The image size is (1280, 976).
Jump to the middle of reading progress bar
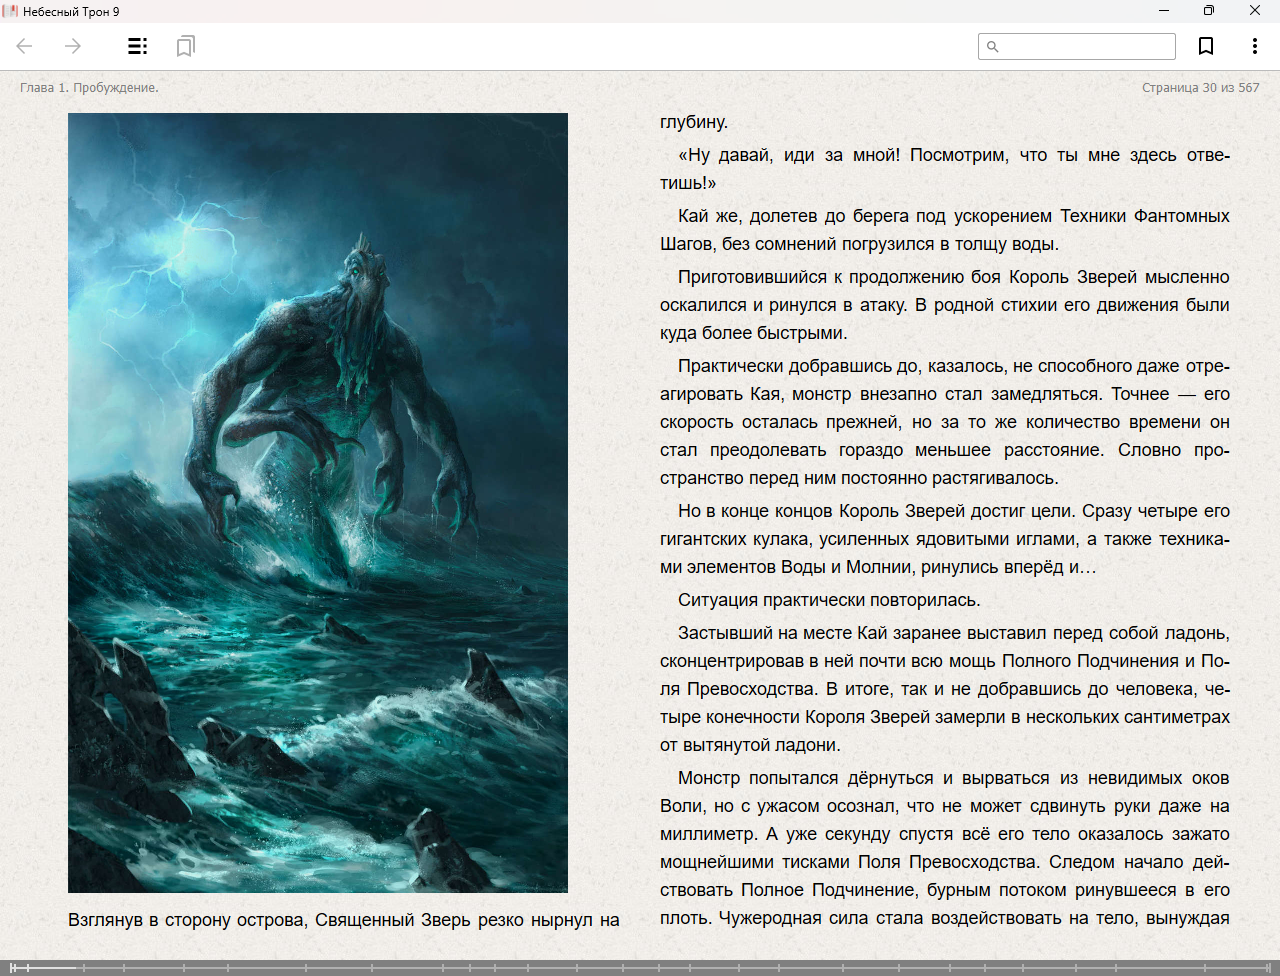(640, 967)
